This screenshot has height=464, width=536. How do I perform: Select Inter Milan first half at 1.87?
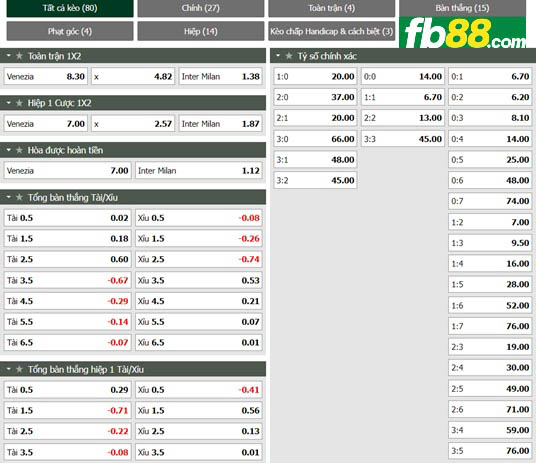(220, 123)
